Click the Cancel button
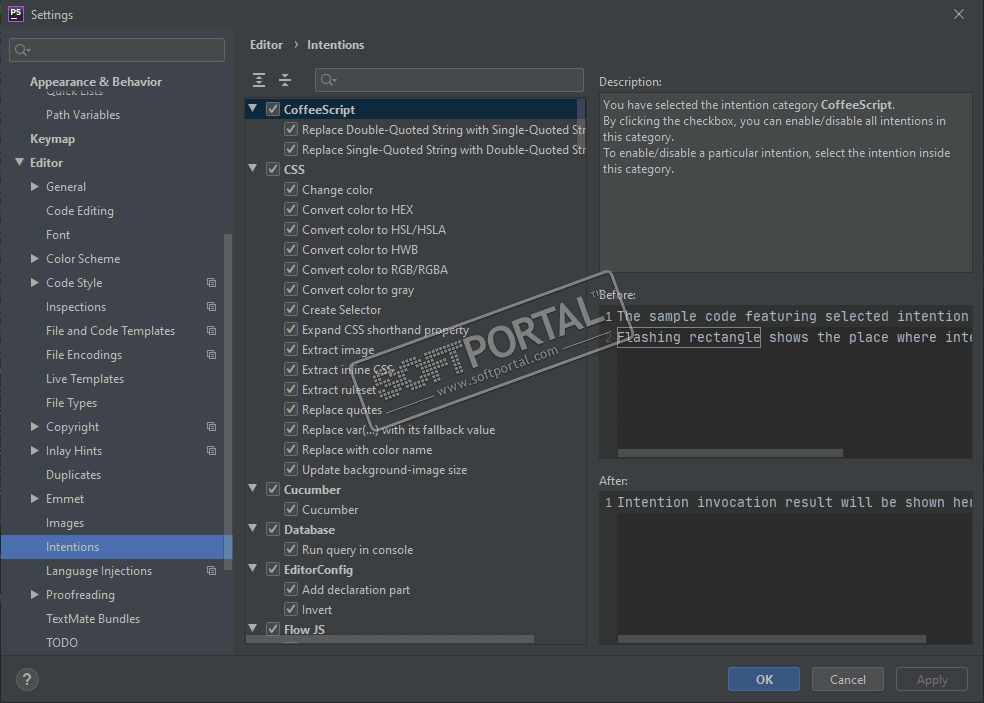This screenshot has height=703, width=984. (848, 679)
